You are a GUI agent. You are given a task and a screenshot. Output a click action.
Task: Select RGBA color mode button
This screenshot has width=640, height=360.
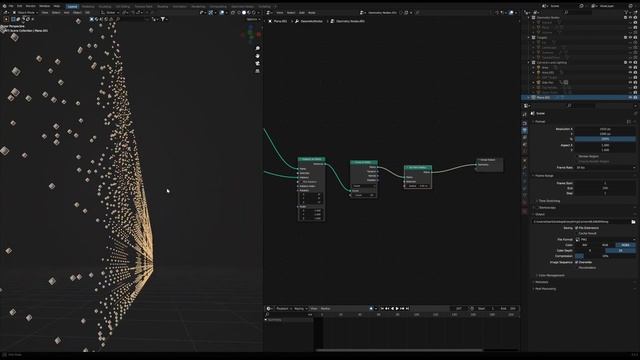pos(625,245)
